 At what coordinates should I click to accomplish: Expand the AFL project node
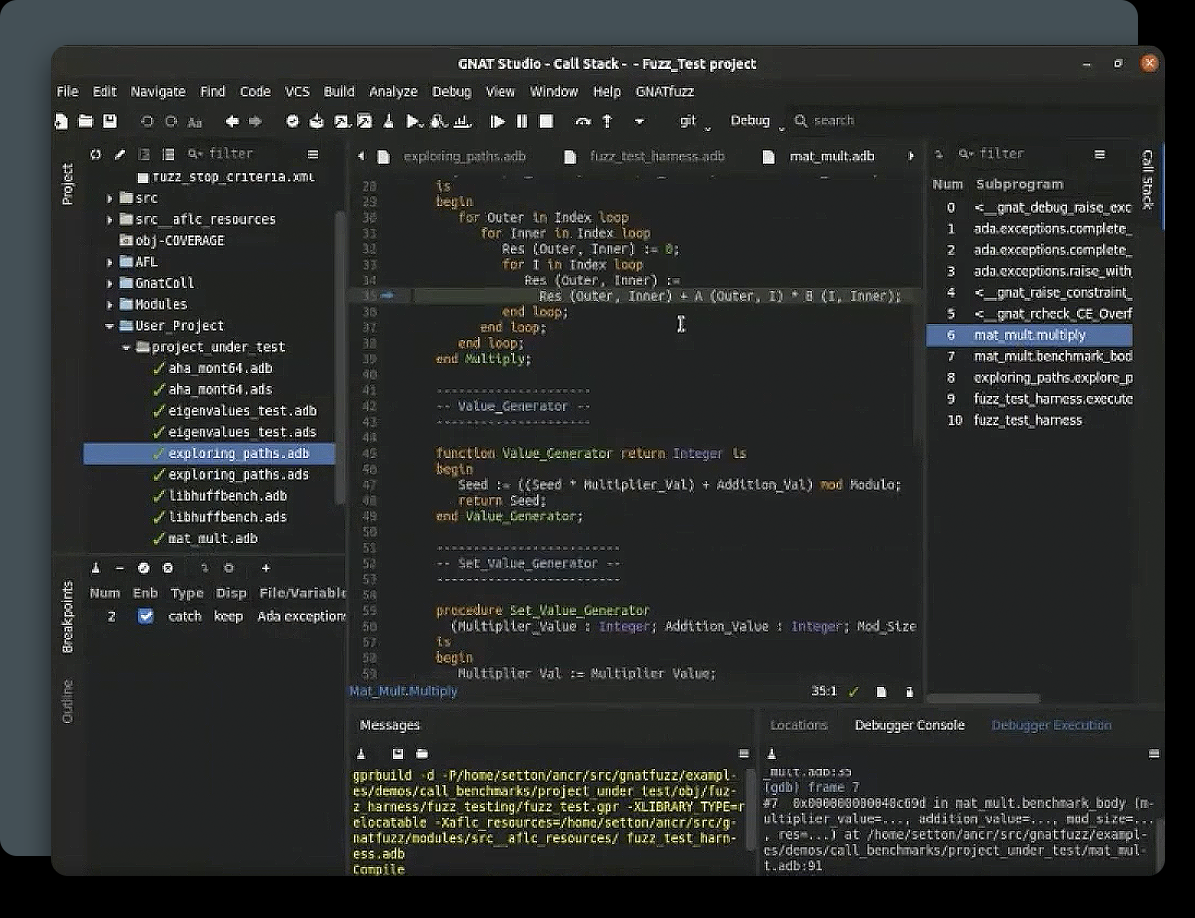pyautogui.click(x=110, y=262)
